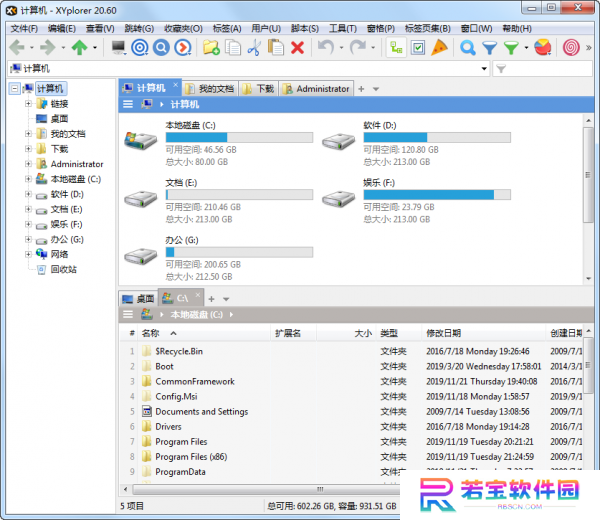
Task: Open lower pane breadcrumb hamburger menu
Action: (128, 315)
